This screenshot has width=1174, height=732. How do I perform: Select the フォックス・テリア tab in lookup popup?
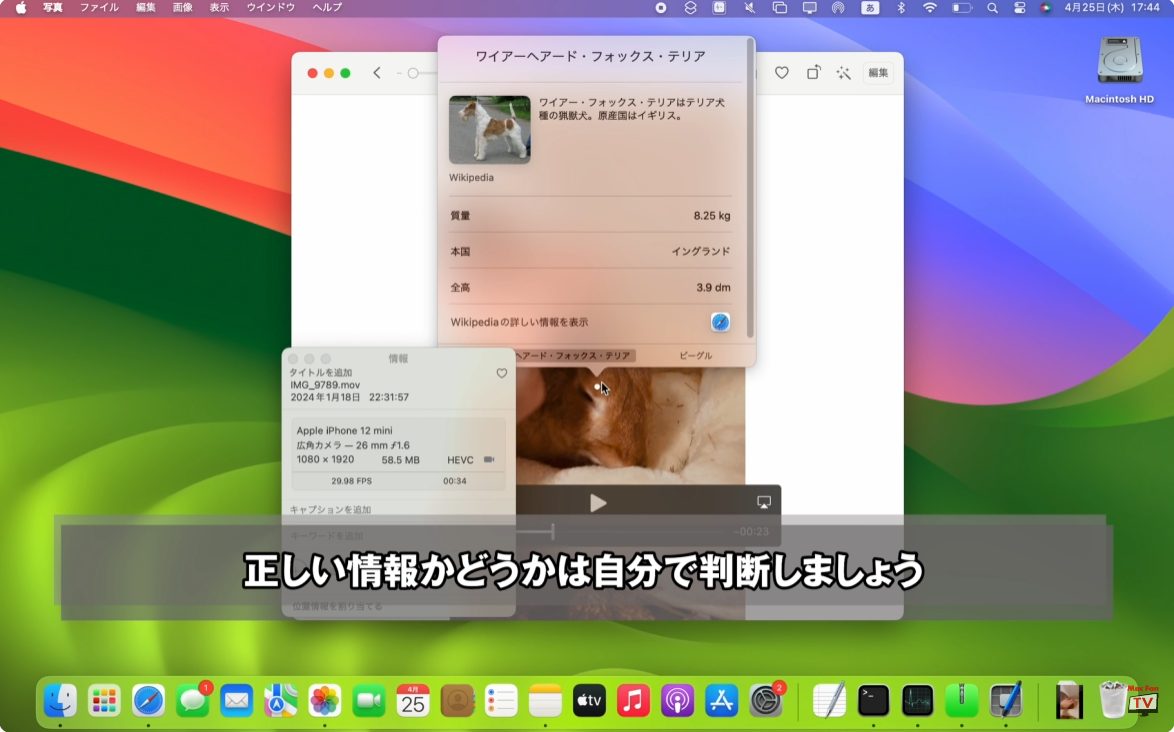574,356
